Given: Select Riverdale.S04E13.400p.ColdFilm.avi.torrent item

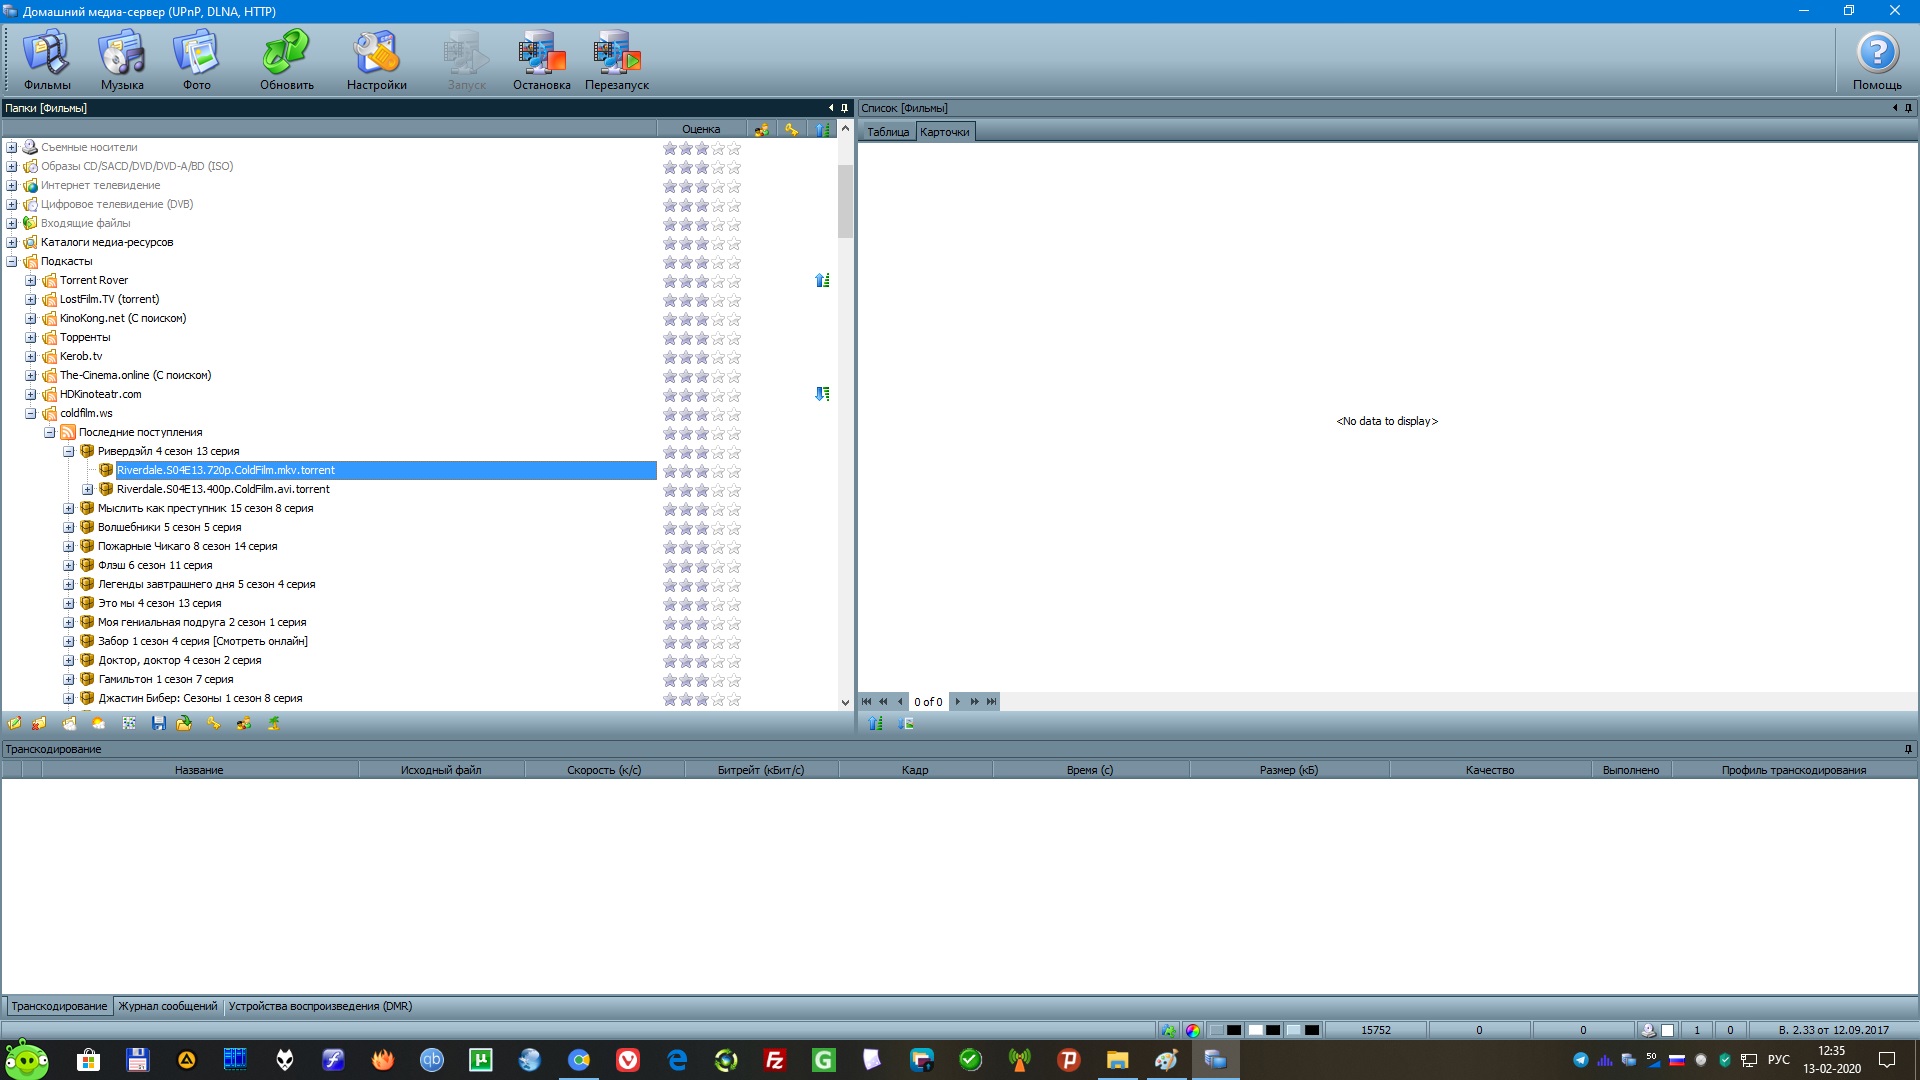Looking at the screenshot, I should [223, 490].
